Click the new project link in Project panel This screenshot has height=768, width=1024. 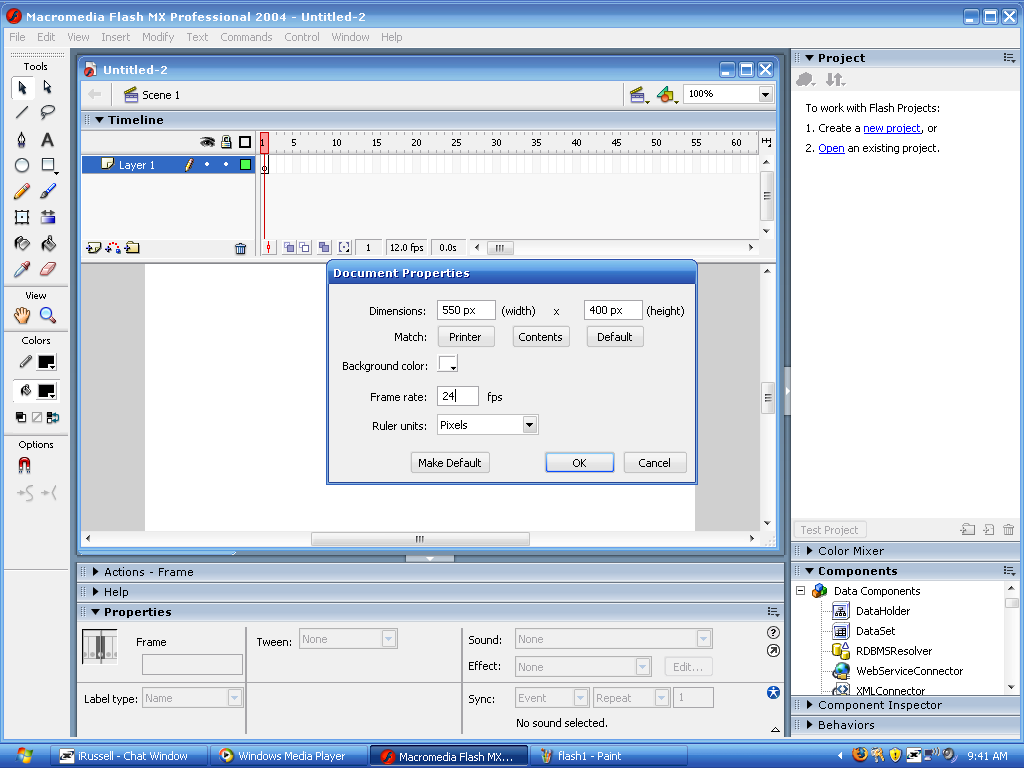tap(891, 128)
